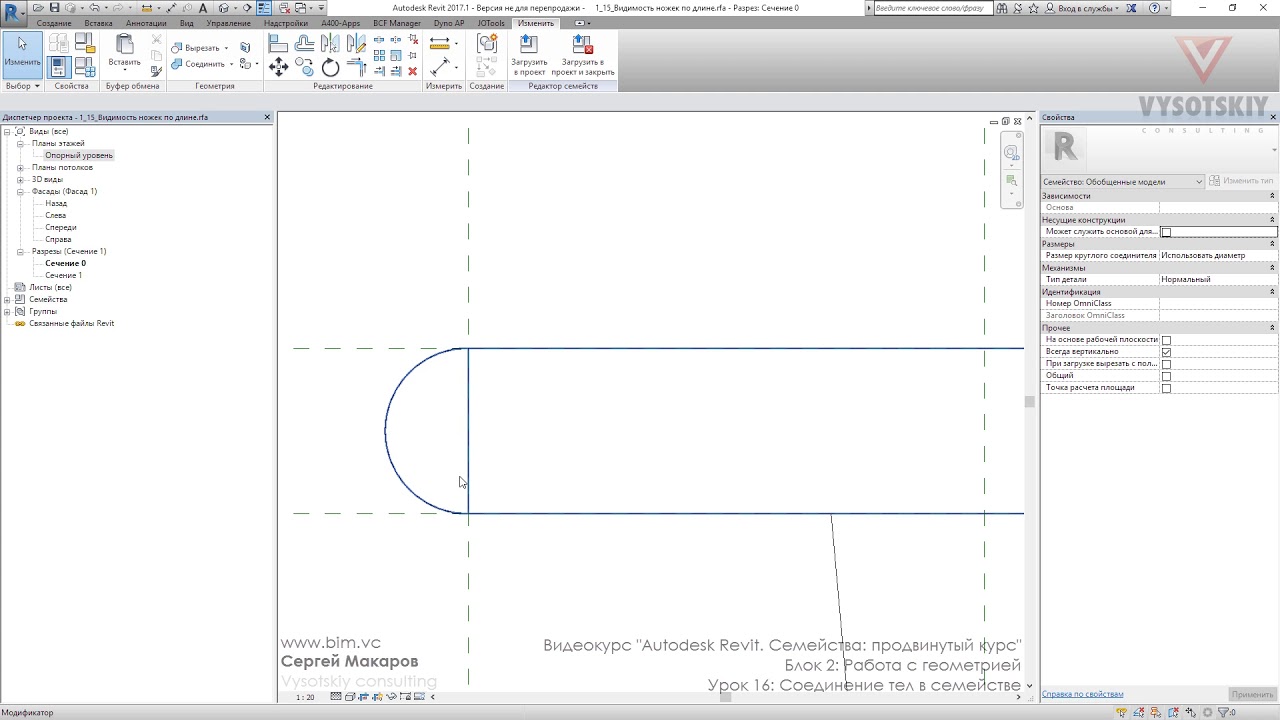Open the 'Семейство: Обобщенные модели' dropdown
The width and height of the screenshot is (1280, 720).
1122,182
